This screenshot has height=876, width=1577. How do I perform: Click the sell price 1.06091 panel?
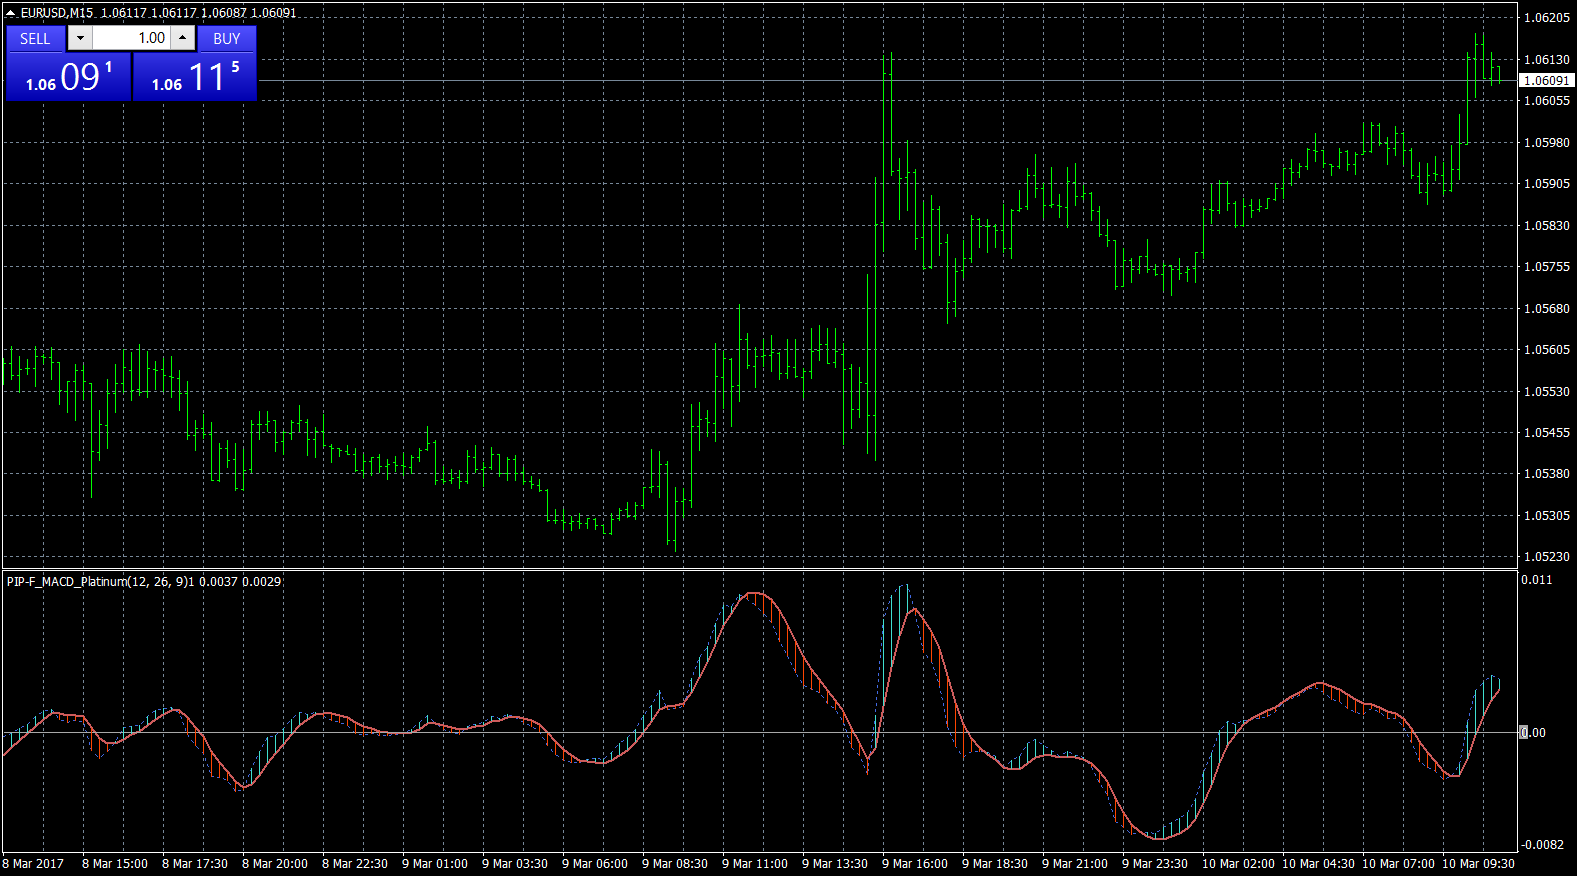click(68, 77)
